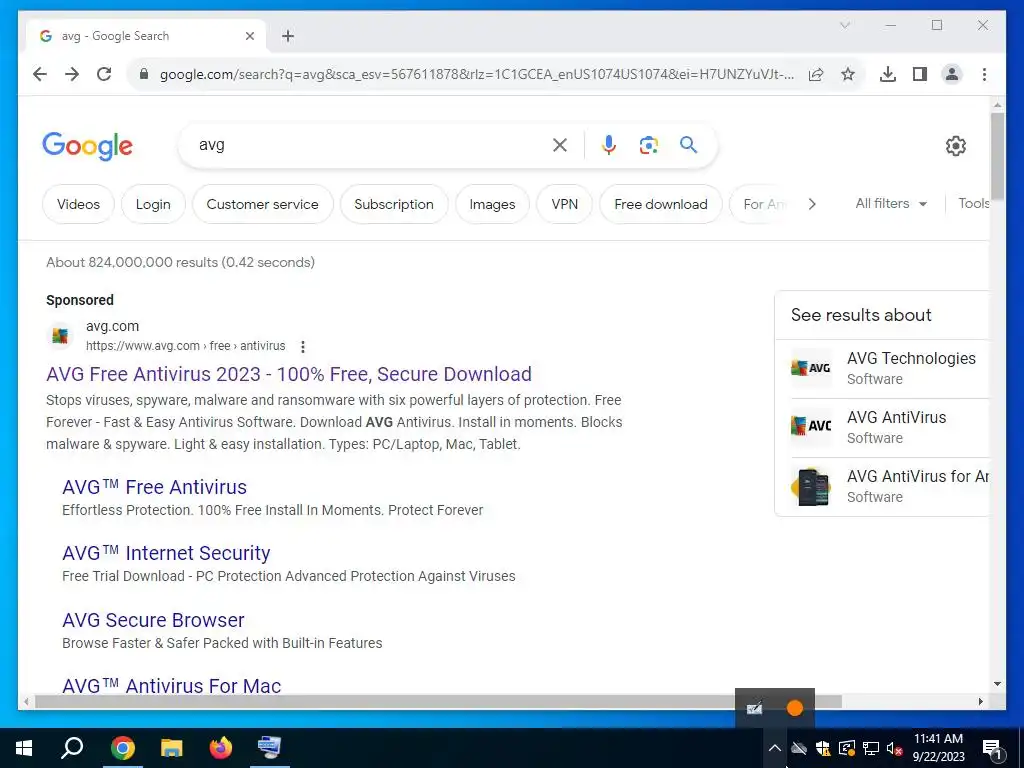Toggle the Chrome side panel icon
Image resolution: width=1024 pixels, height=768 pixels.
(x=920, y=74)
